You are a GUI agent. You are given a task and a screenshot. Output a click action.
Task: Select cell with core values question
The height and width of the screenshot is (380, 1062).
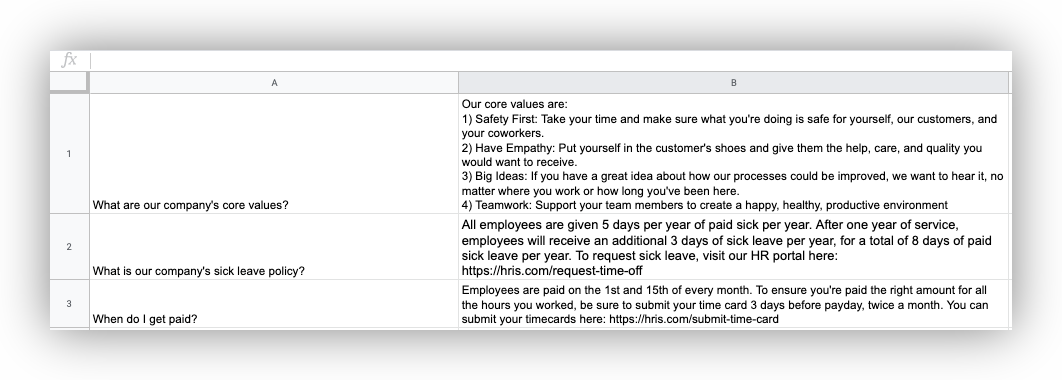[x=274, y=154]
